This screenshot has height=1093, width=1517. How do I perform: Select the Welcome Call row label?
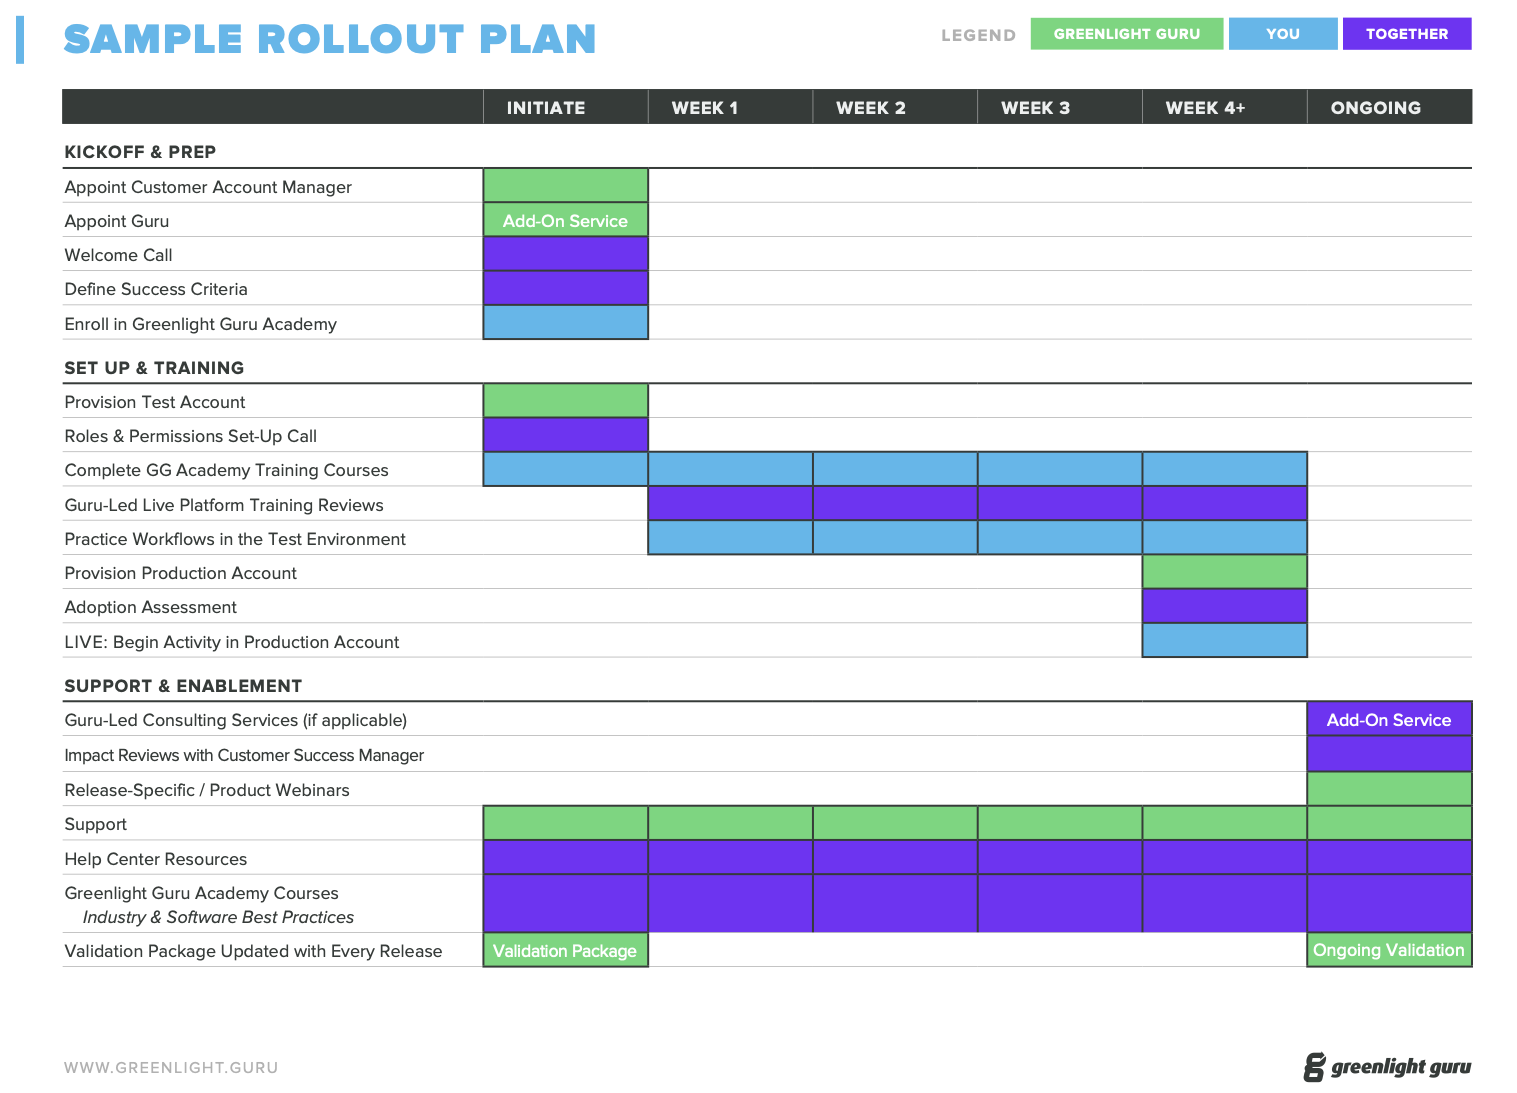[118, 255]
